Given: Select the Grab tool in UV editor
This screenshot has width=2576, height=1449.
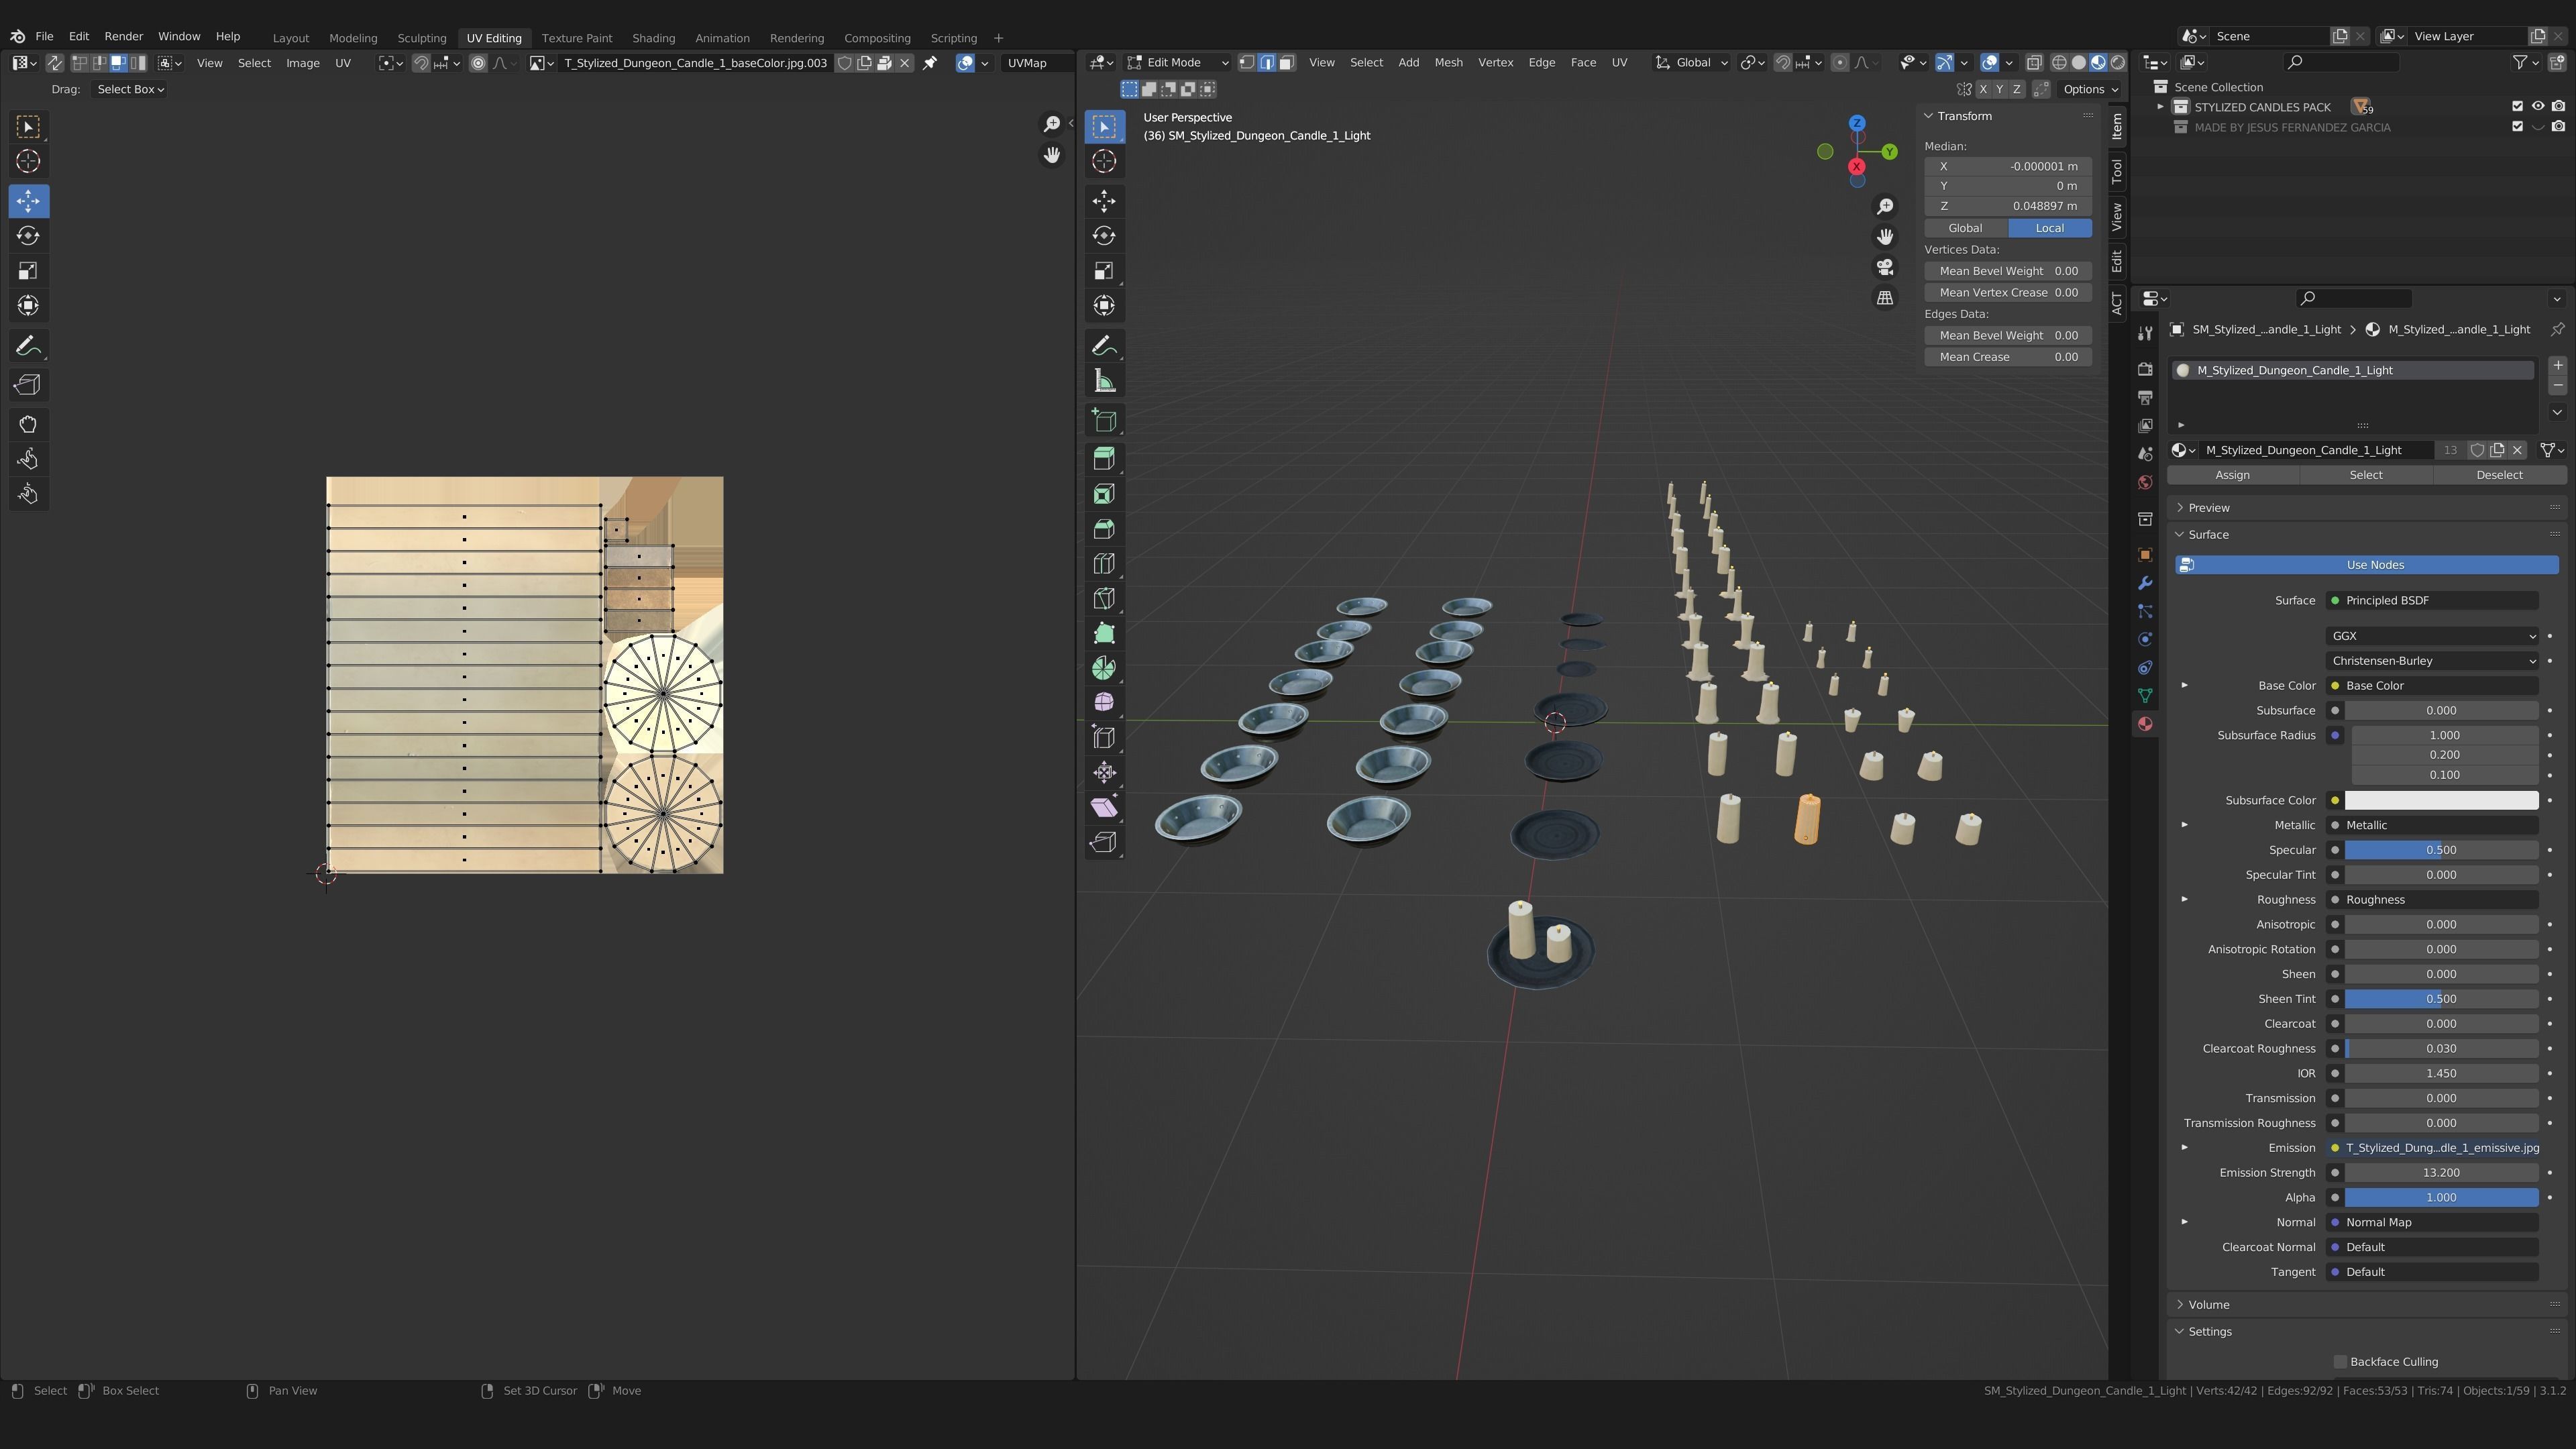Looking at the screenshot, I should (x=28, y=424).
